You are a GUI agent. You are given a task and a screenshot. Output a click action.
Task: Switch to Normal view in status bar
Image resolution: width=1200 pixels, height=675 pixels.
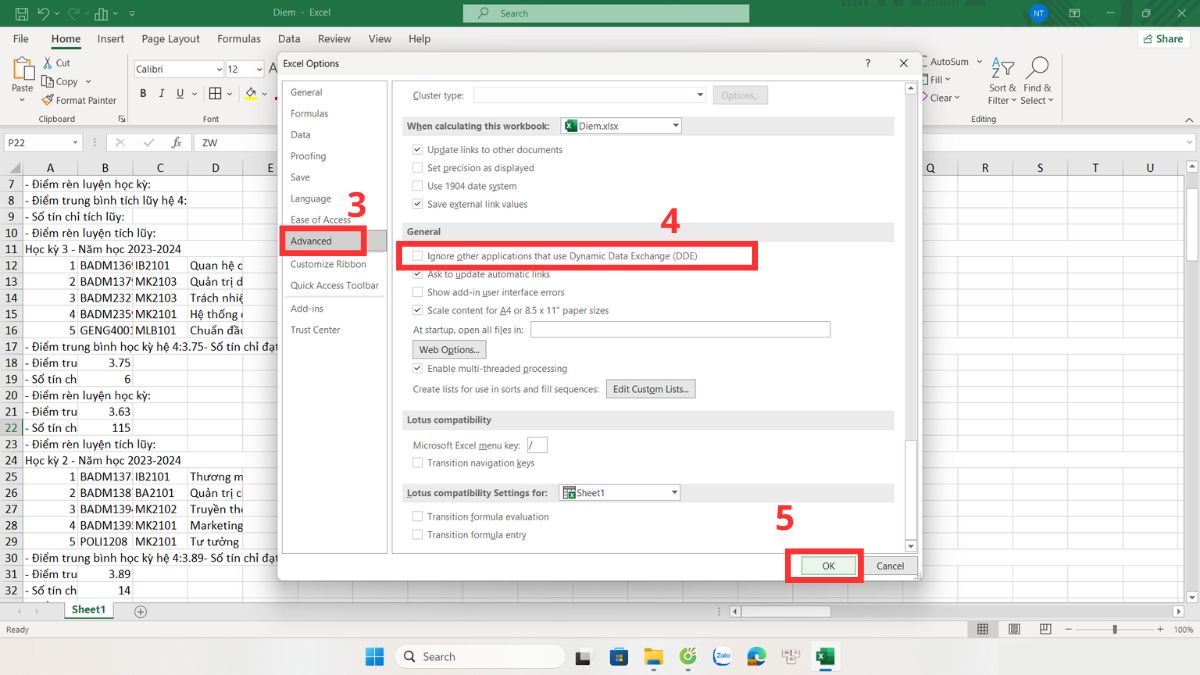pyautogui.click(x=983, y=630)
